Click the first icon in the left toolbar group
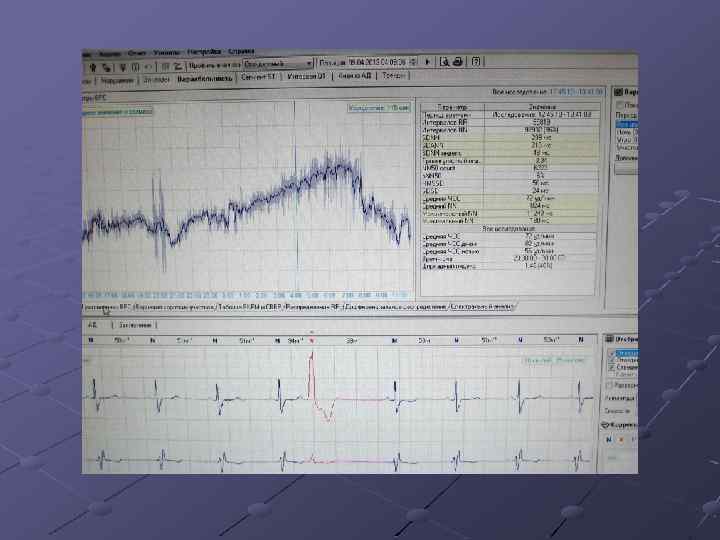 tap(93, 68)
